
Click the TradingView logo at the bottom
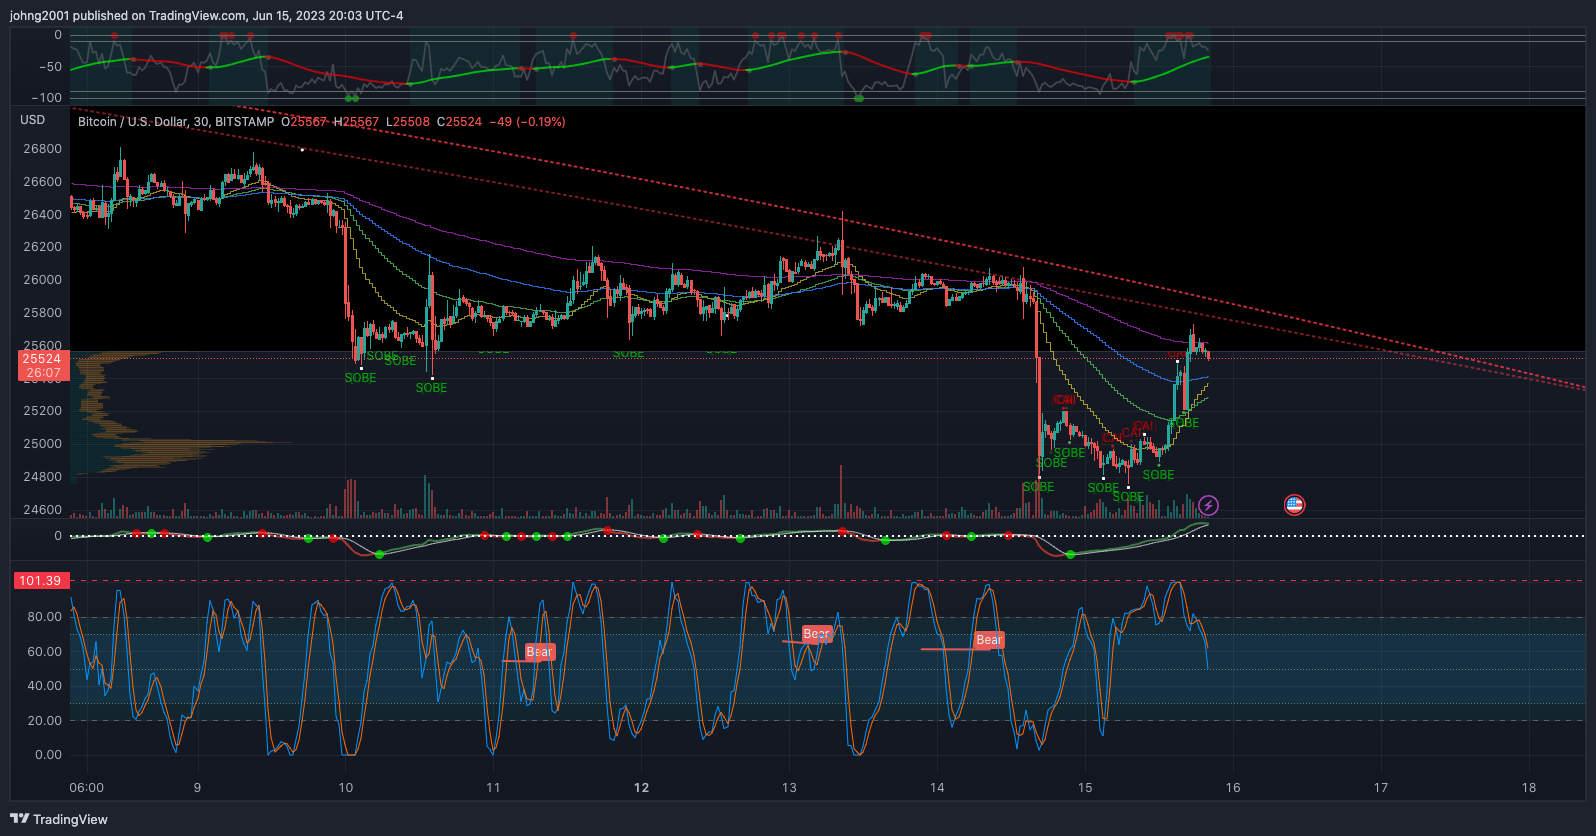pos(59,819)
